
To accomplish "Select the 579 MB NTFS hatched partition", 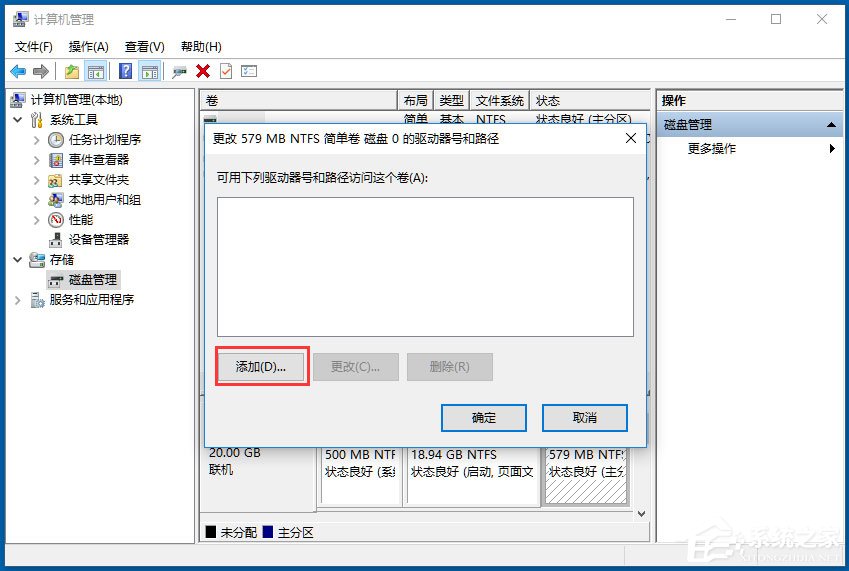I will 586,476.
